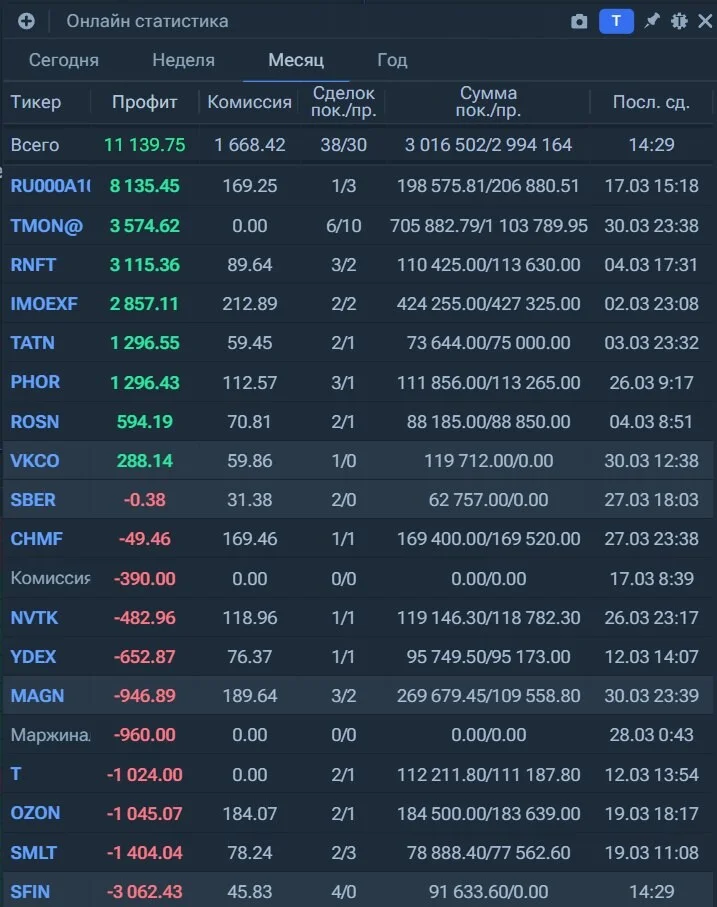Open the ROSN ticker
The width and height of the screenshot is (717, 907).
(x=35, y=422)
